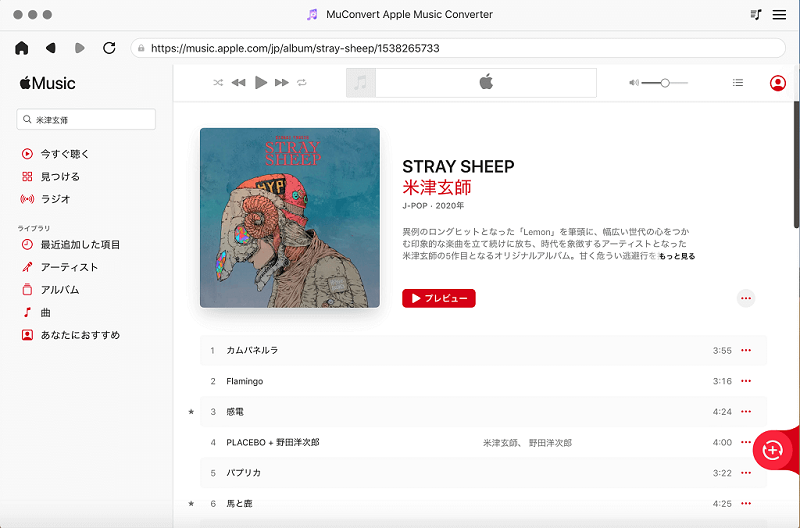
Task: Select track 3 感電
Action: (x=483, y=412)
